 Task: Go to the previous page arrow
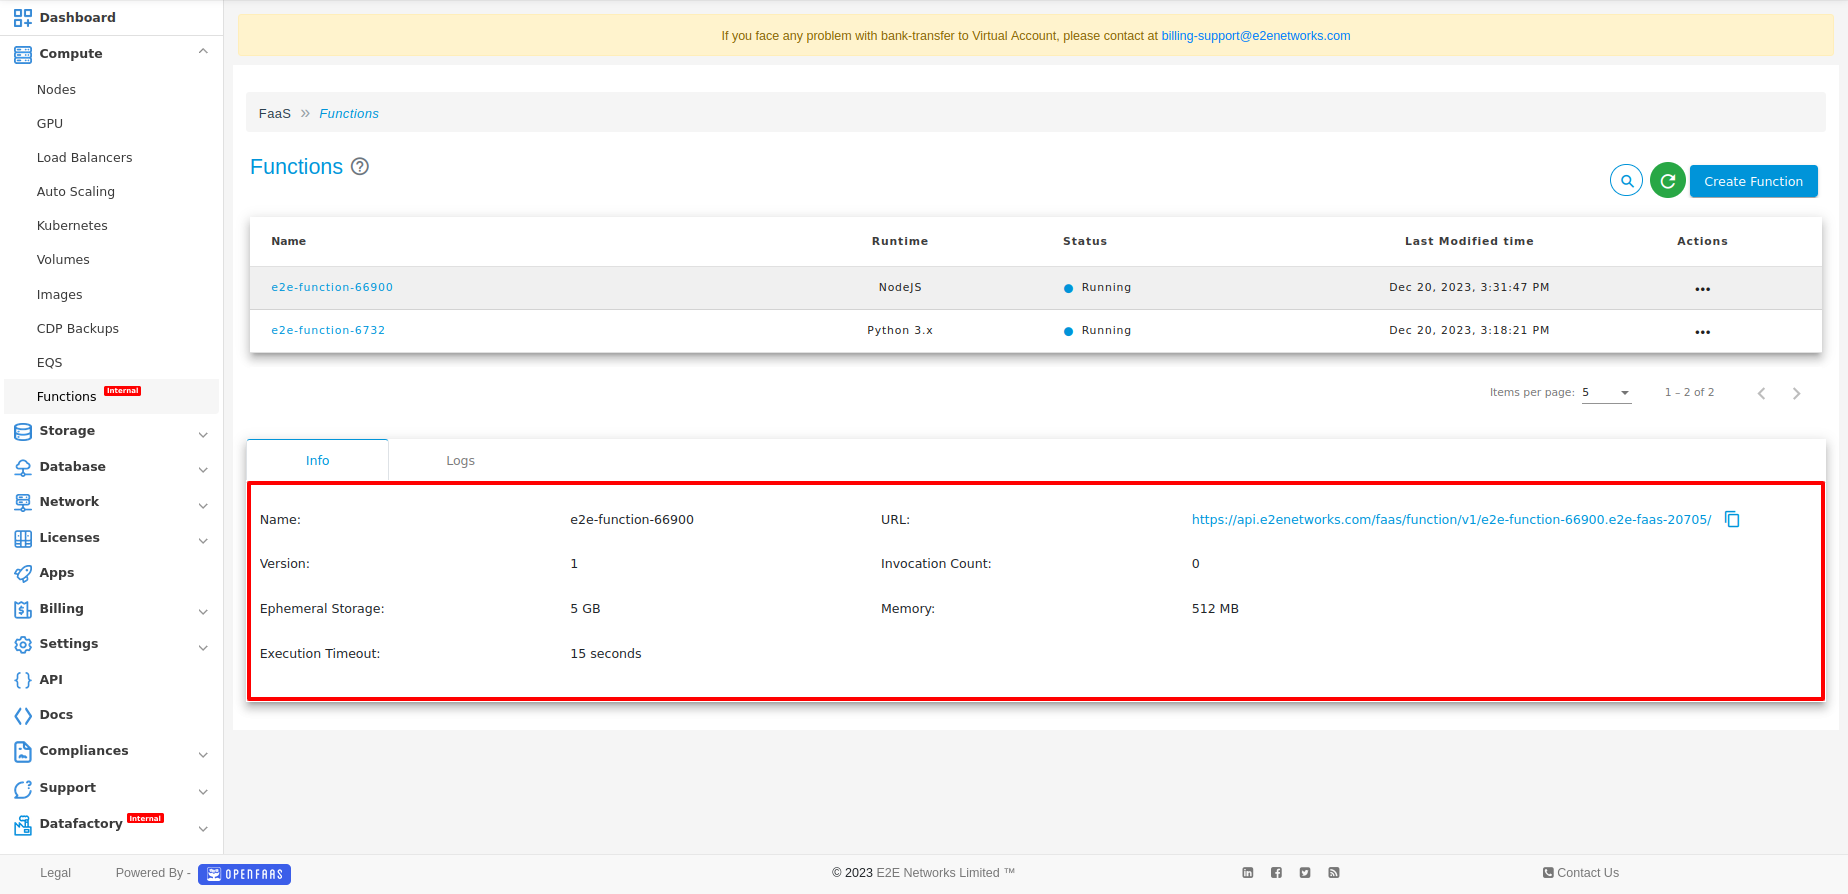(1762, 393)
